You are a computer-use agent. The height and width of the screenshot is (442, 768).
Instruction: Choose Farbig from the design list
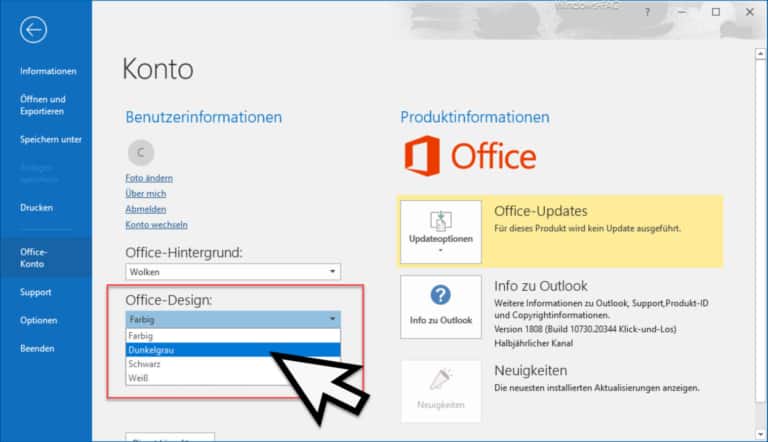point(233,336)
